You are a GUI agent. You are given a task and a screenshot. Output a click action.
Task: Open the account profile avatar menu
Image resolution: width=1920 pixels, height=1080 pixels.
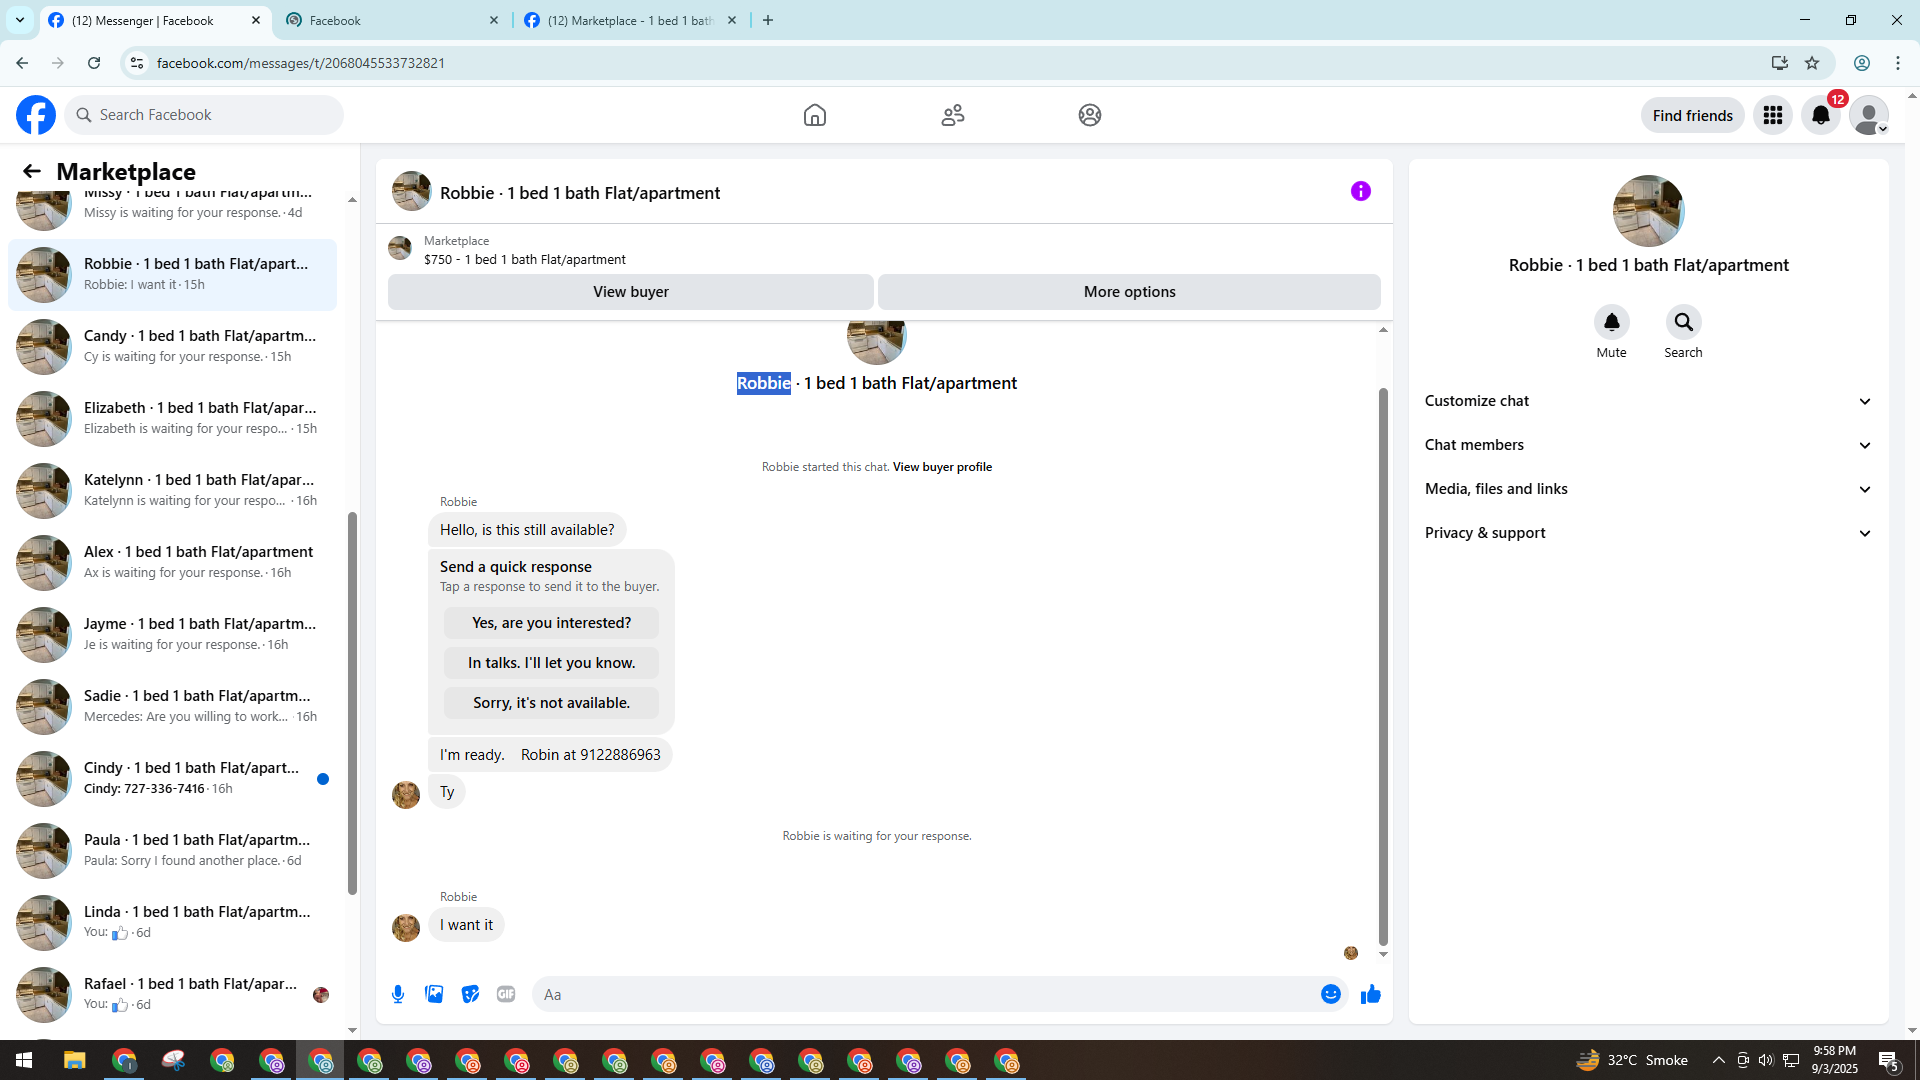click(x=1869, y=115)
